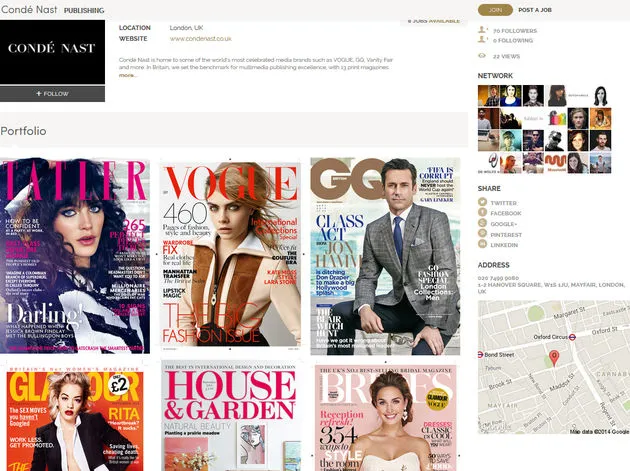Image resolution: width=630 pixels, height=471 pixels.
Task: Open the De Wolfe logo network member
Action: pos(488,163)
